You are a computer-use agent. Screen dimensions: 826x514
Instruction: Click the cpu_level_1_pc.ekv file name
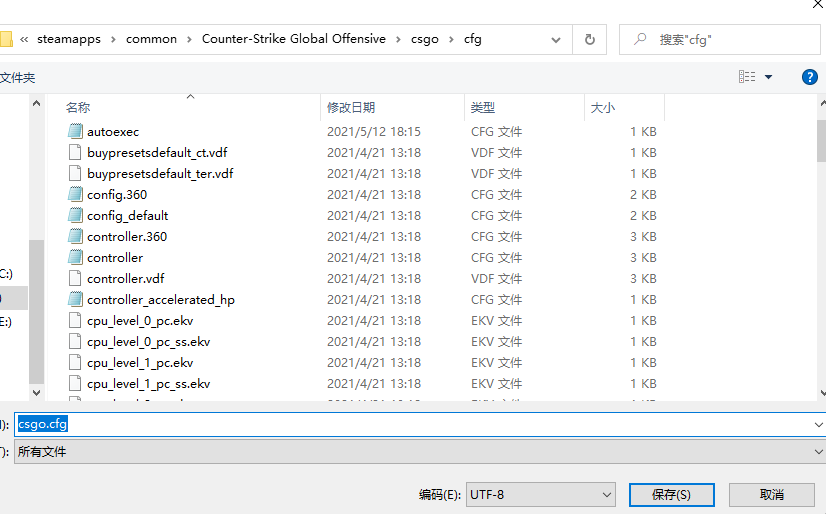[x=140, y=363]
